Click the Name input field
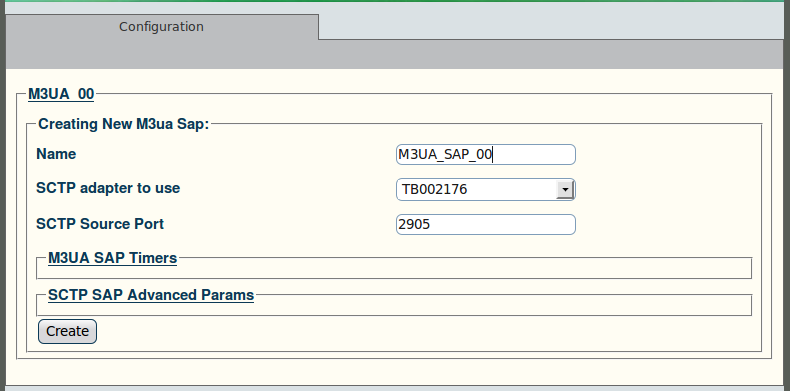 coord(485,154)
